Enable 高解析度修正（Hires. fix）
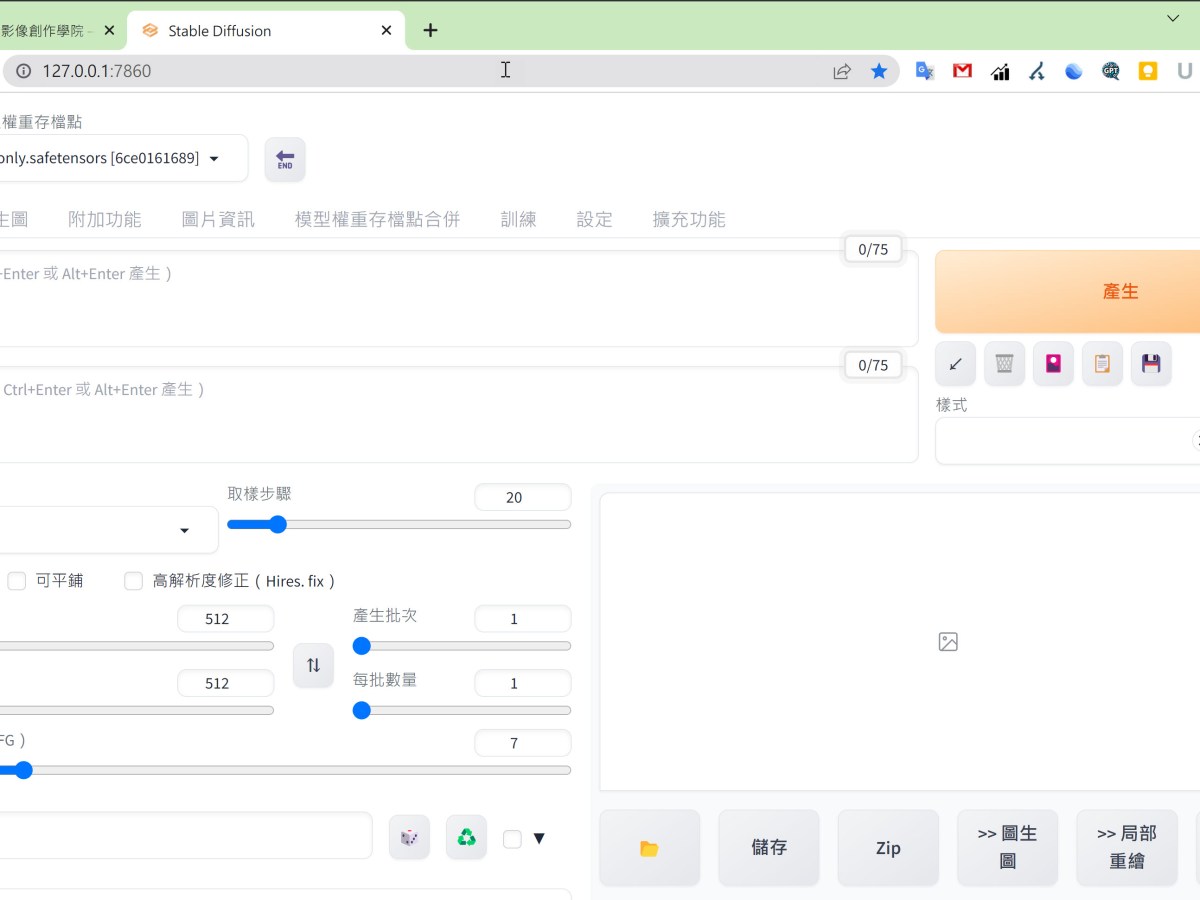Viewport: 1200px width, 900px height. click(x=133, y=580)
